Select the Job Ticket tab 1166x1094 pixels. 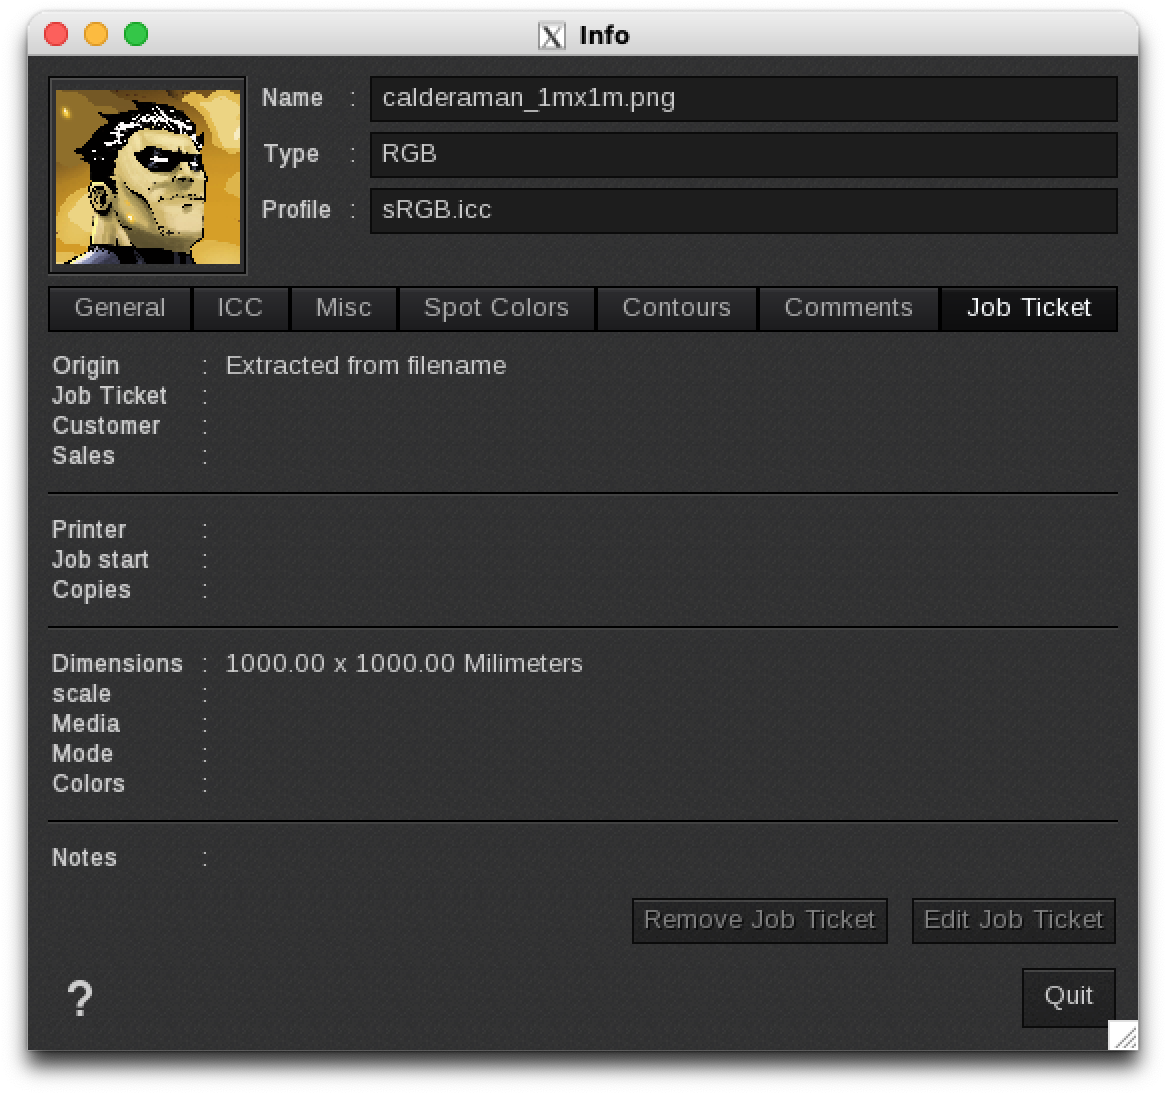point(1029,308)
